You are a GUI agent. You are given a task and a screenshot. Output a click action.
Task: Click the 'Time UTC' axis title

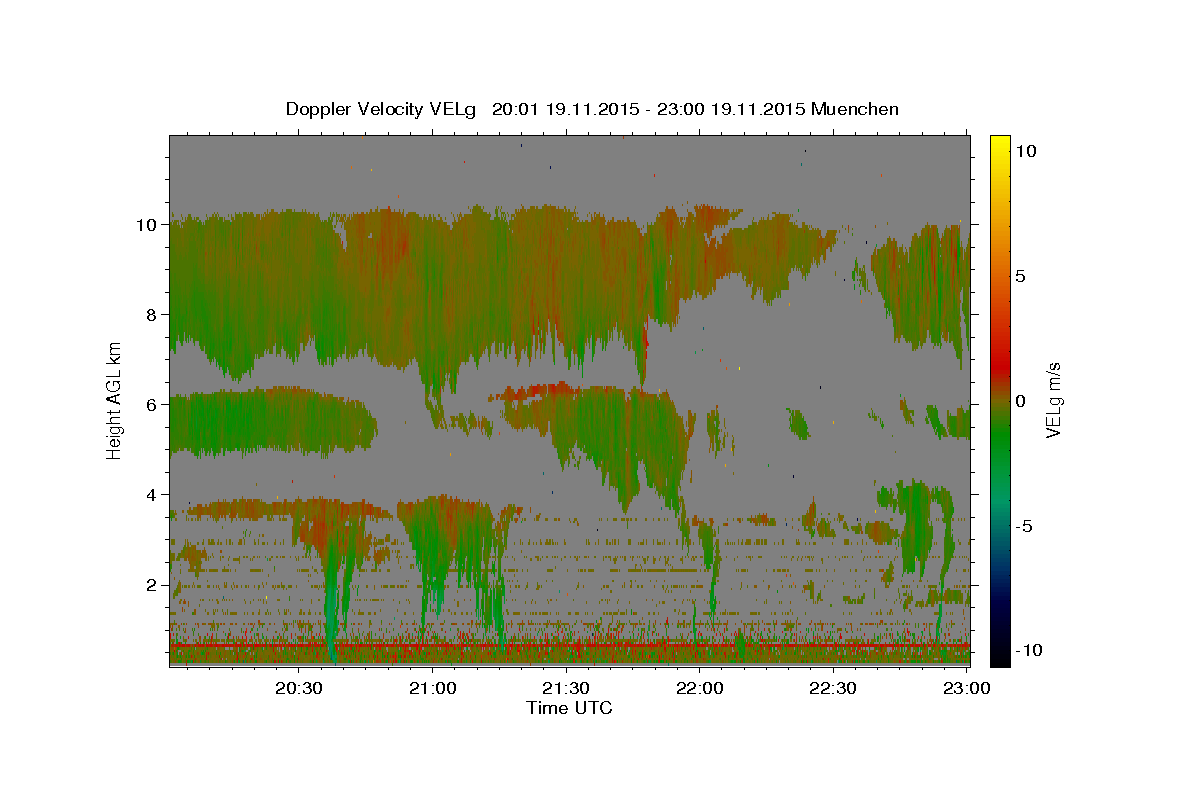[x=569, y=708]
